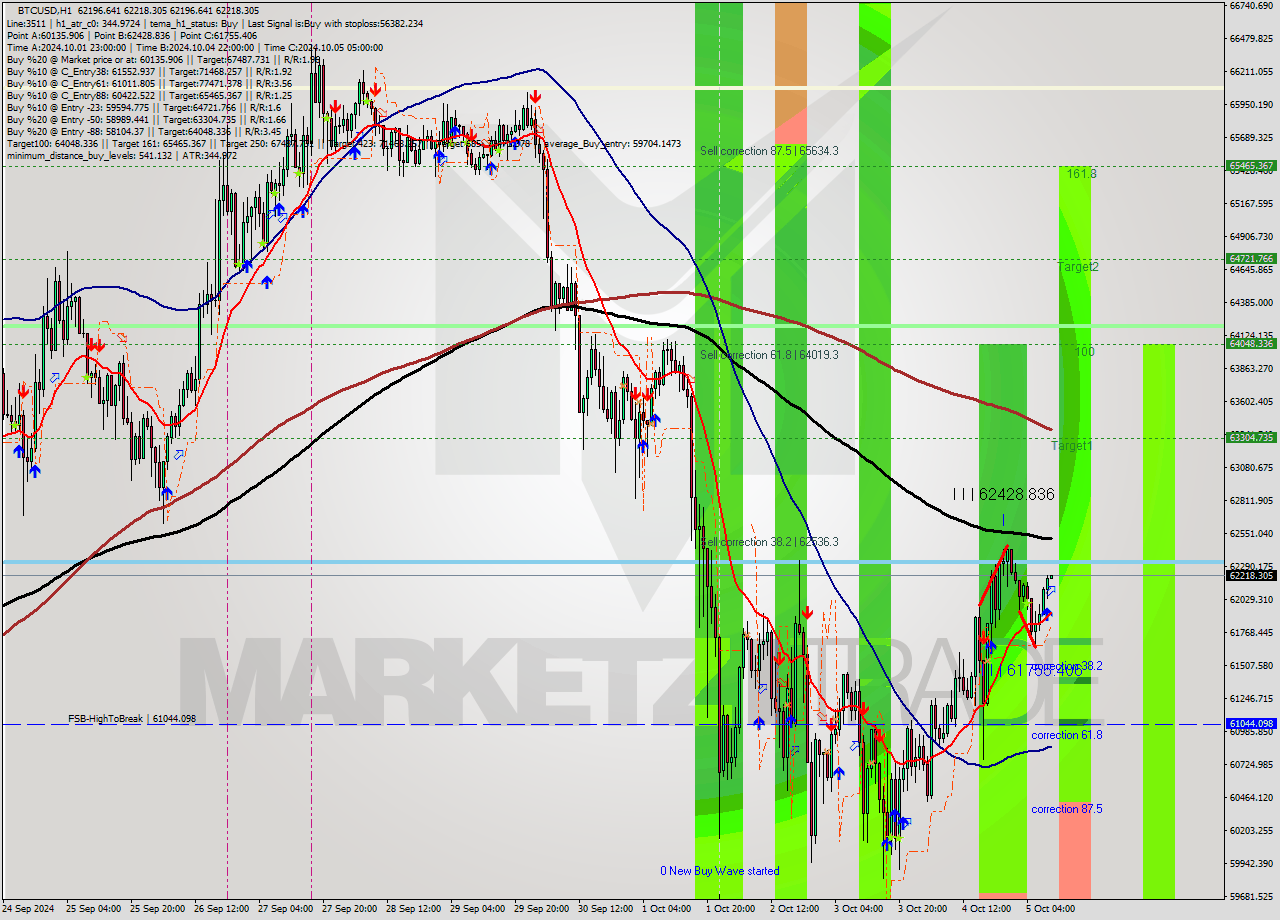Click the green 64048.336 price tag
The height and width of the screenshot is (920, 1280).
[x=1250, y=344]
